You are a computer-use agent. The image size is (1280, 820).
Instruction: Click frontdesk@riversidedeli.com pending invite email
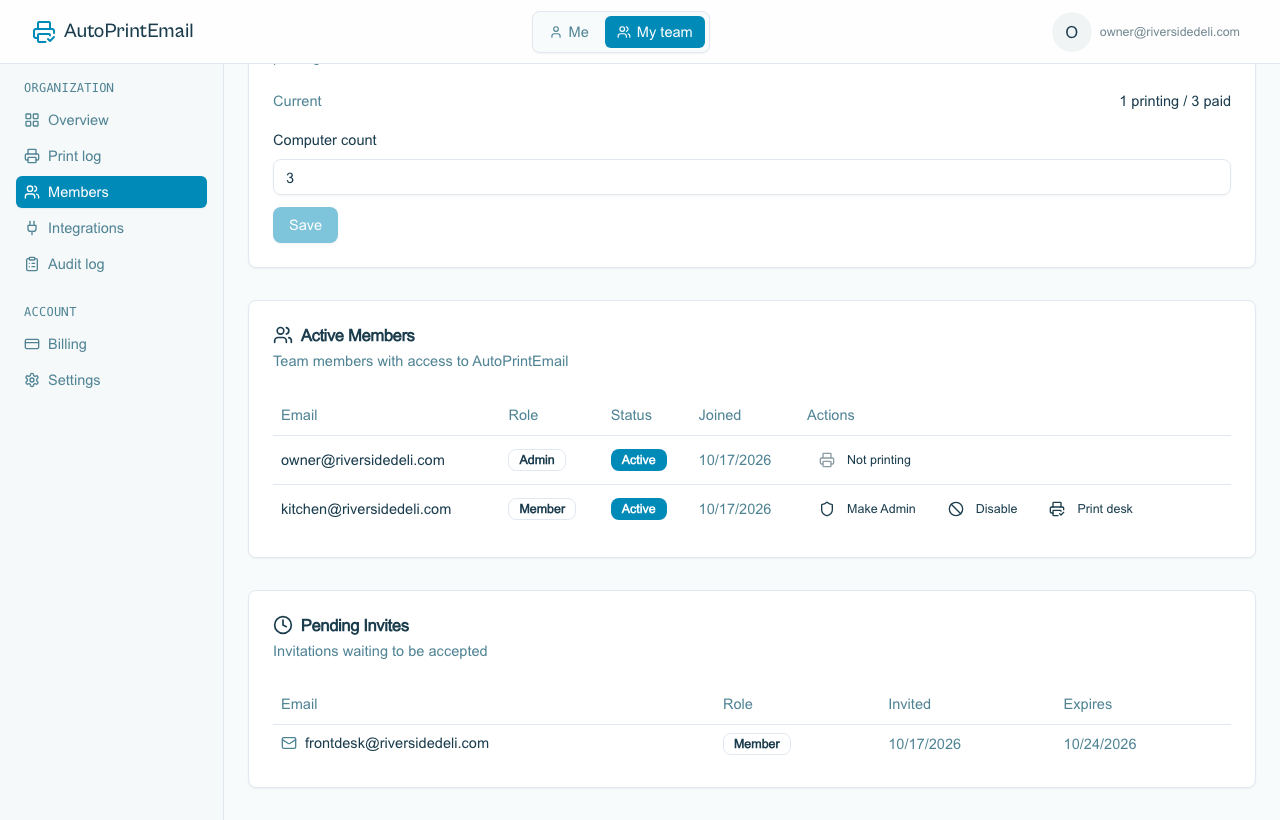tap(397, 743)
